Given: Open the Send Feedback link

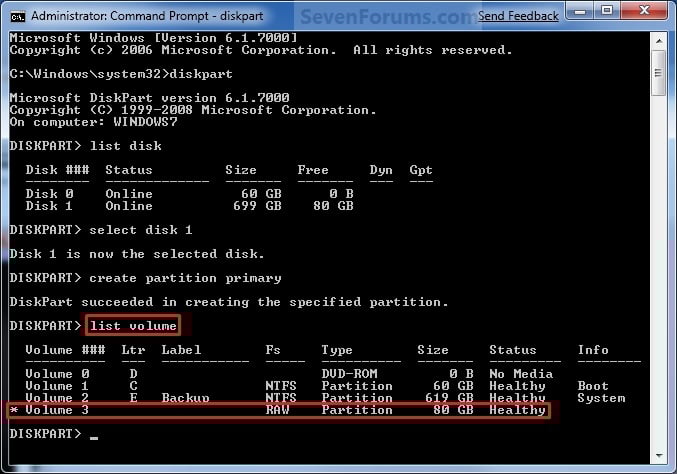Looking at the screenshot, I should (518, 16).
